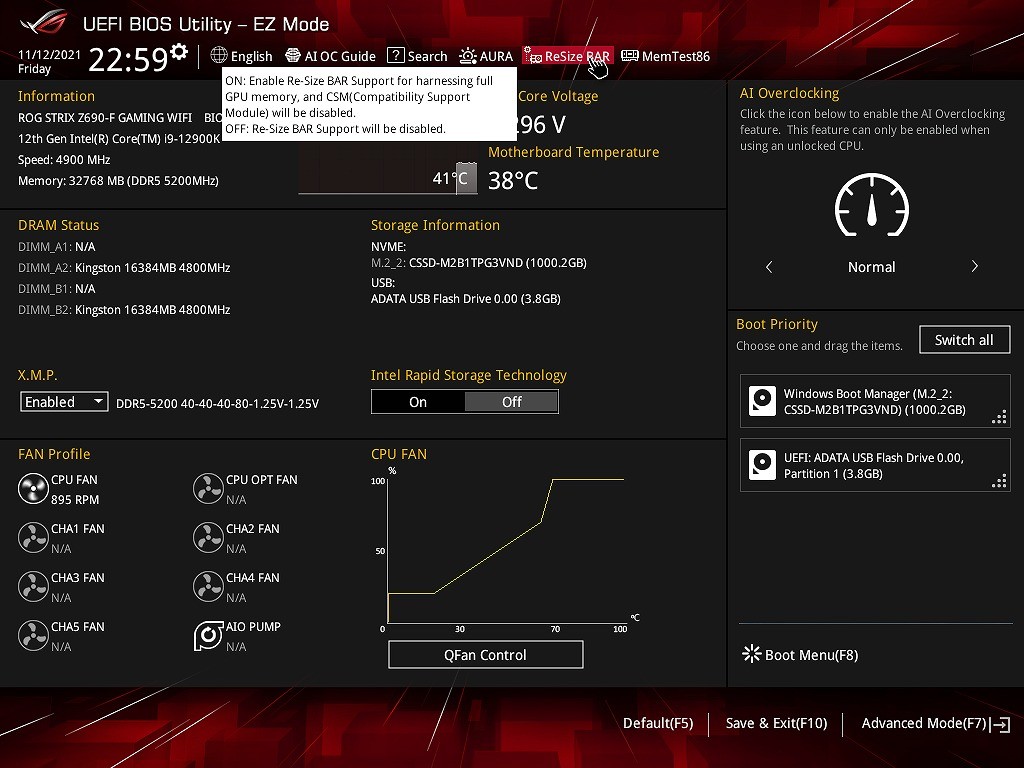Open the Search tool
1024x768 pixels.
(x=417, y=56)
